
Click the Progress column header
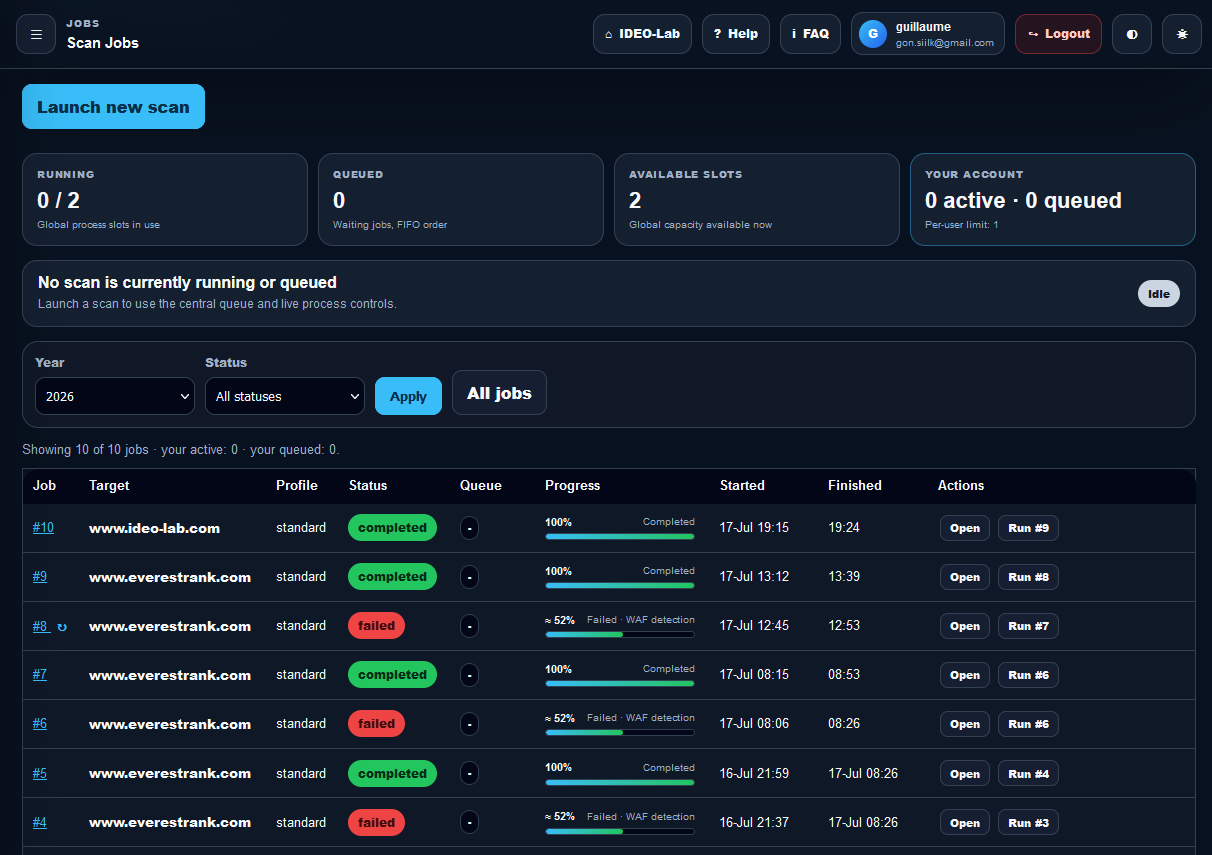click(572, 485)
